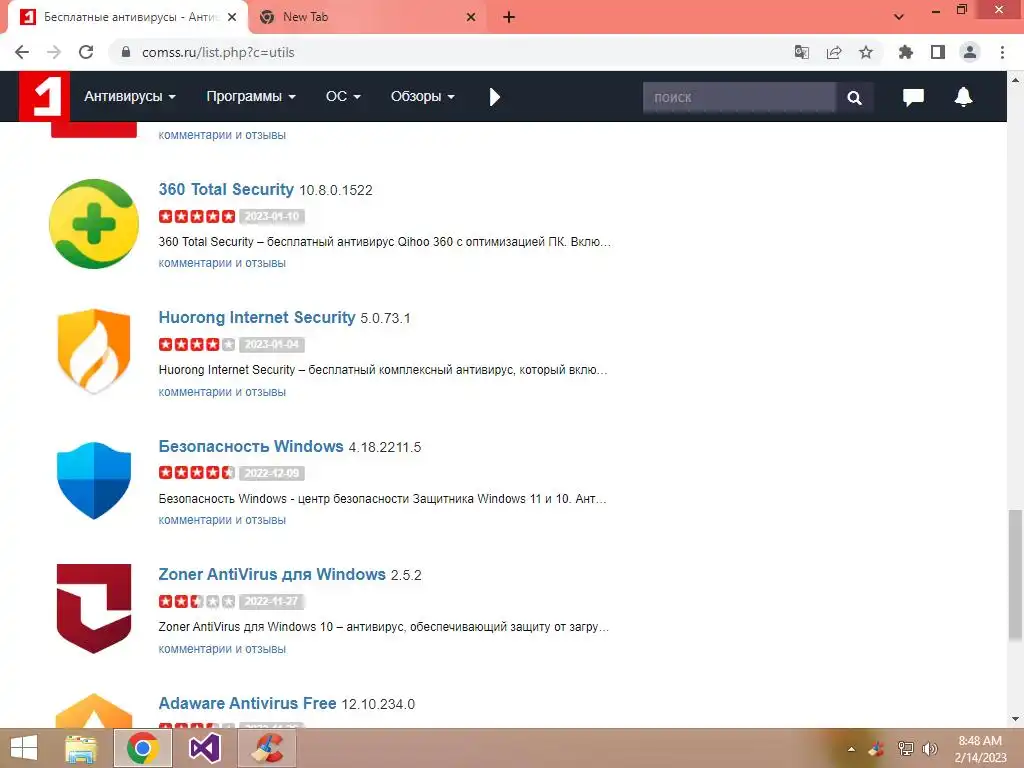Click the star rating of Безопасность Windows

click(197, 472)
